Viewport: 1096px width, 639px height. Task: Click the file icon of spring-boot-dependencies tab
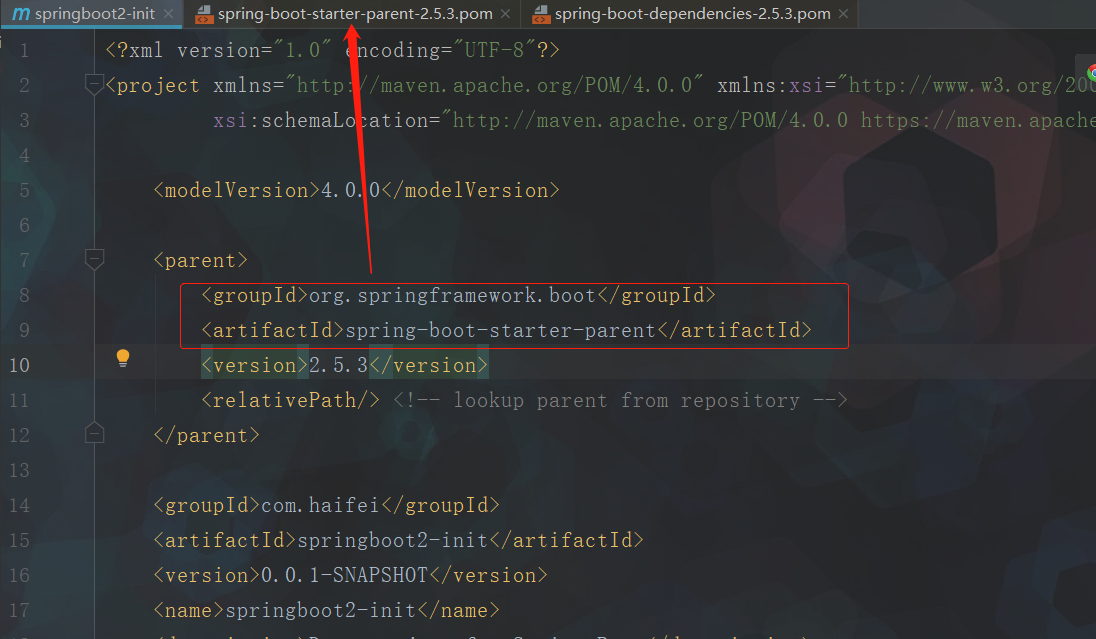541,14
